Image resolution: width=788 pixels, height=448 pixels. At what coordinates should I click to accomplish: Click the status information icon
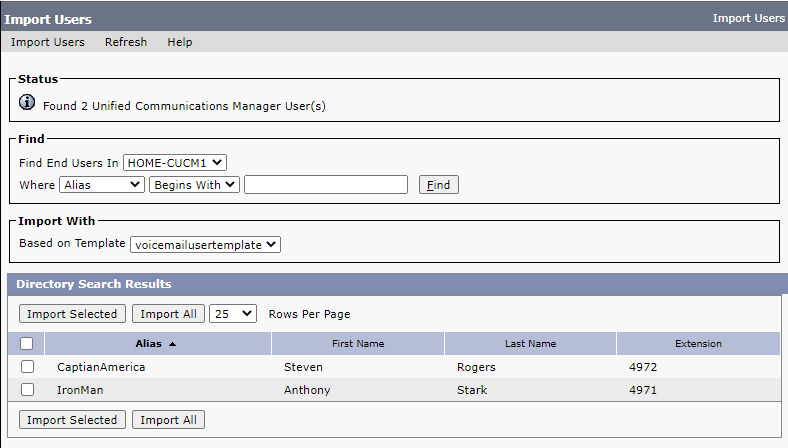[27, 102]
